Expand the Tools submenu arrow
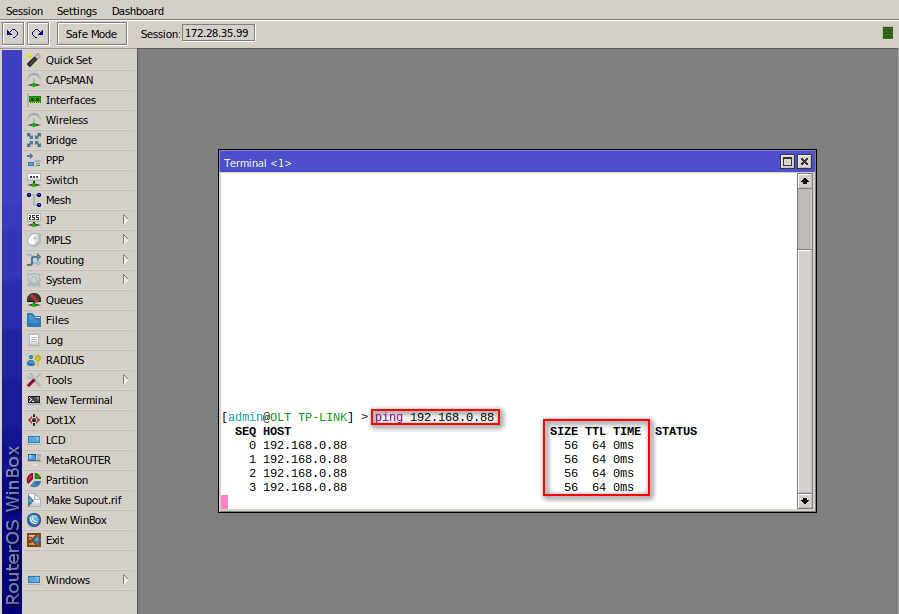Viewport: 899px width, 614px height. pos(125,380)
